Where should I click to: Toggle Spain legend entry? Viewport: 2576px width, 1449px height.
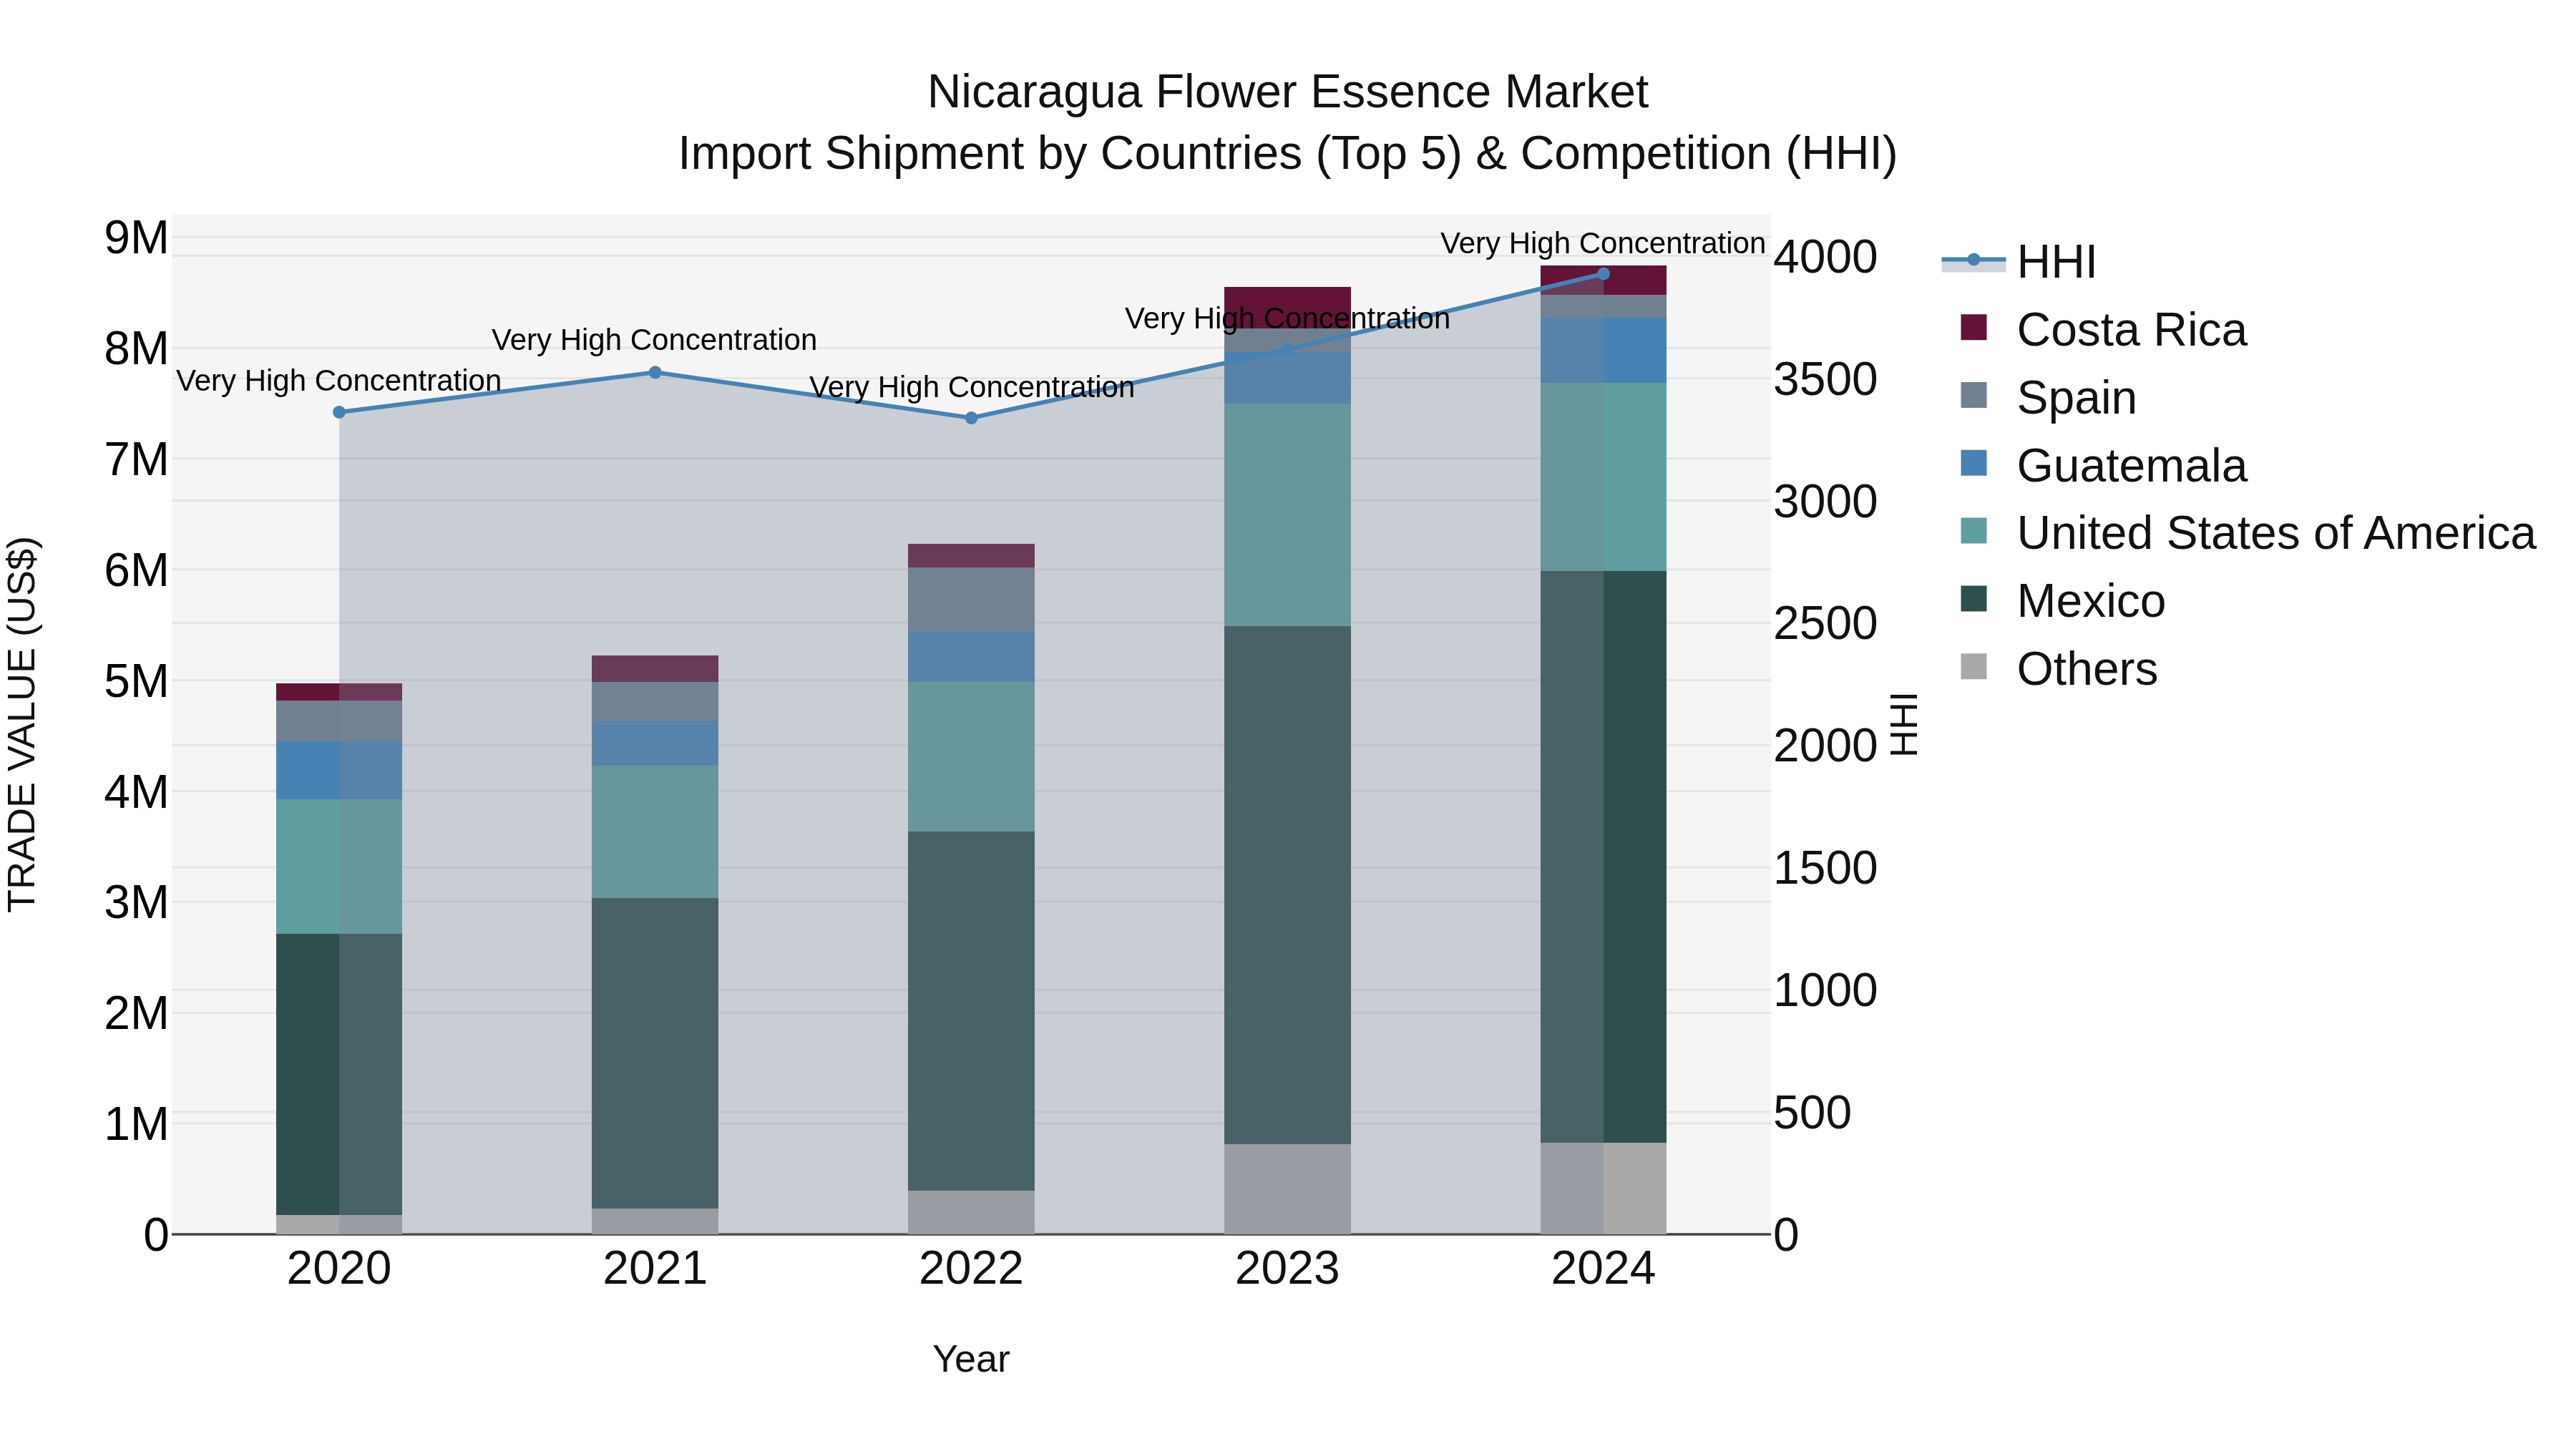coord(2048,398)
